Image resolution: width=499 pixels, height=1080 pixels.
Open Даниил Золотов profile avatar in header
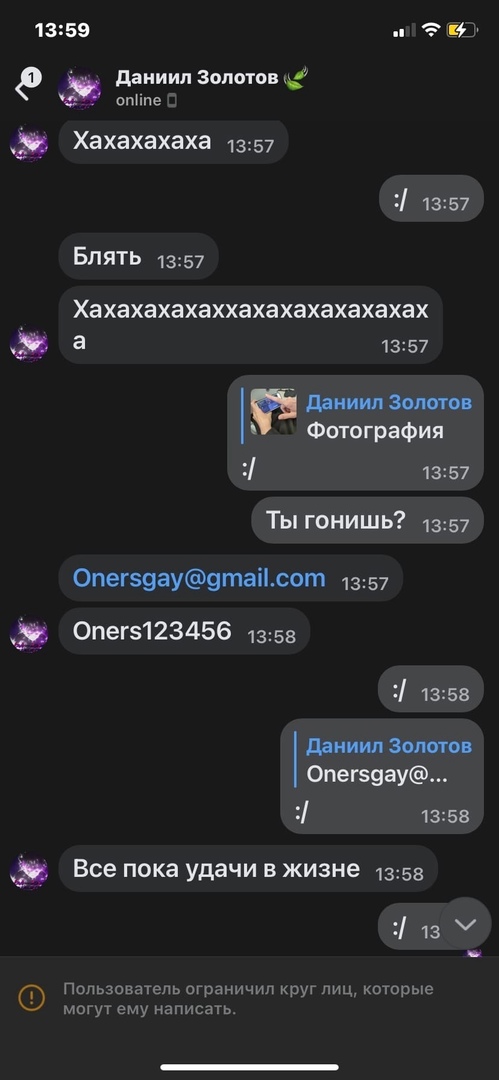click(79, 88)
